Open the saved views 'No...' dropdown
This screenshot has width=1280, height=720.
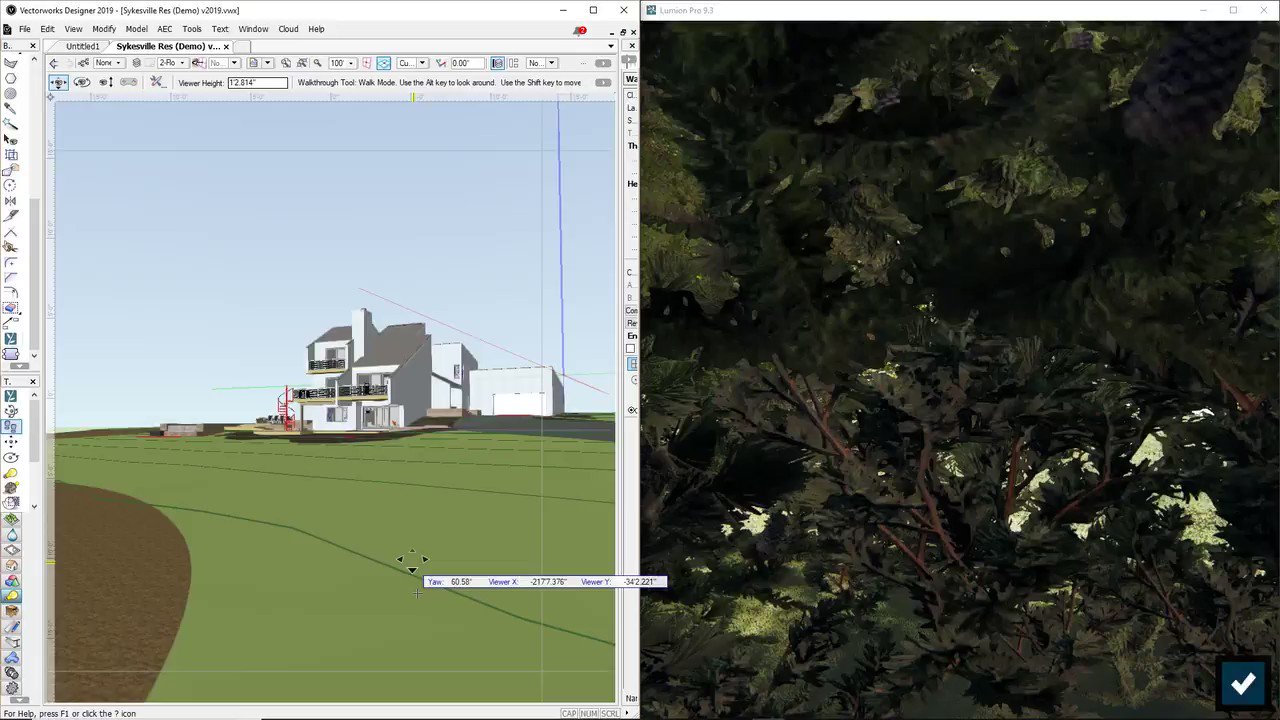point(224,63)
